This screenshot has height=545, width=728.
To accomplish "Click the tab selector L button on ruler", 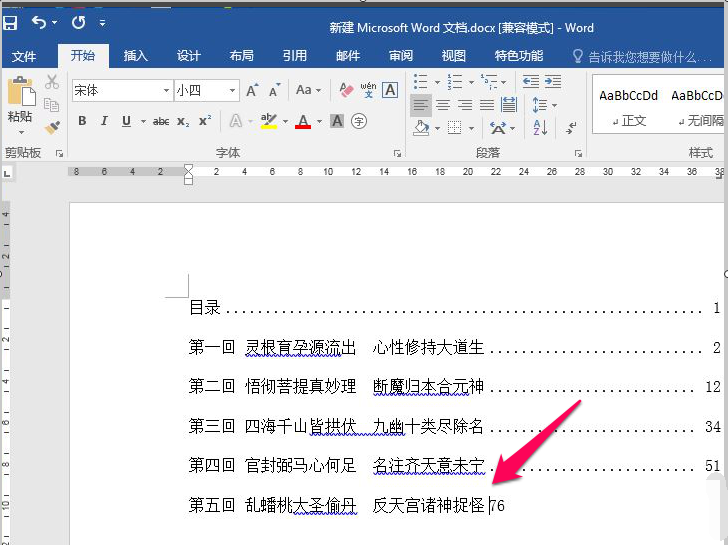I will click(7, 174).
